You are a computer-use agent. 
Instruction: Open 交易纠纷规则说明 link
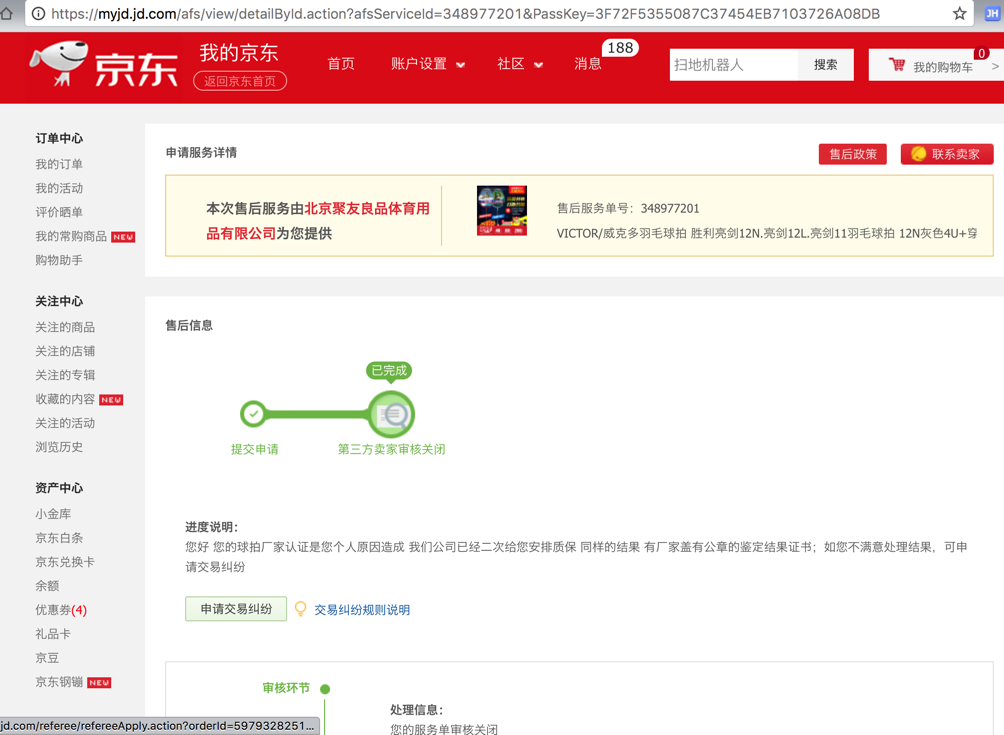click(x=362, y=610)
